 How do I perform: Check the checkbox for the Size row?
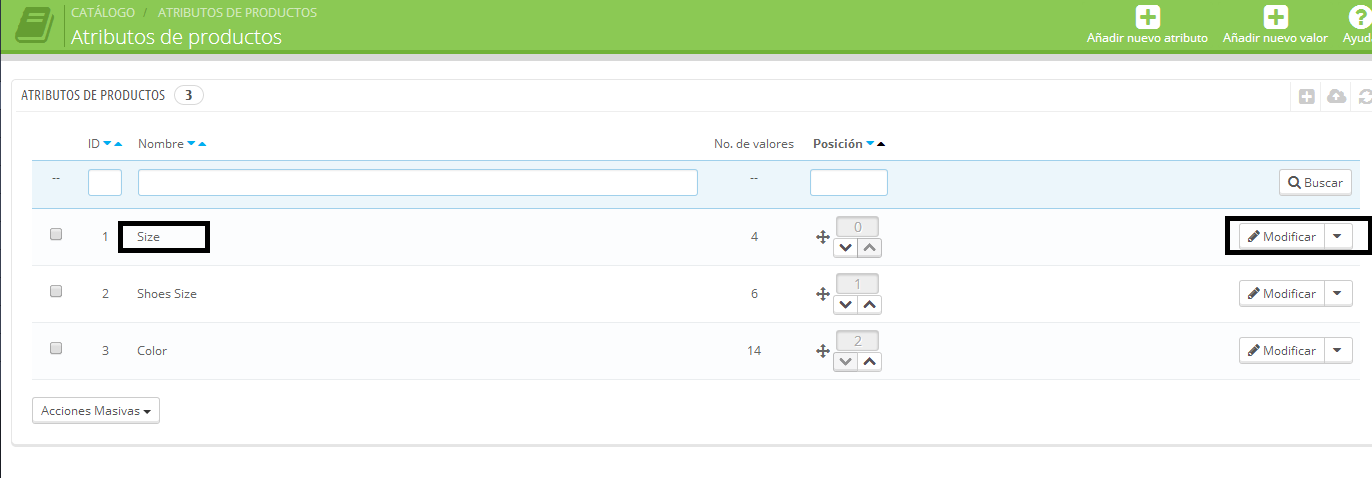[x=56, y=234]
